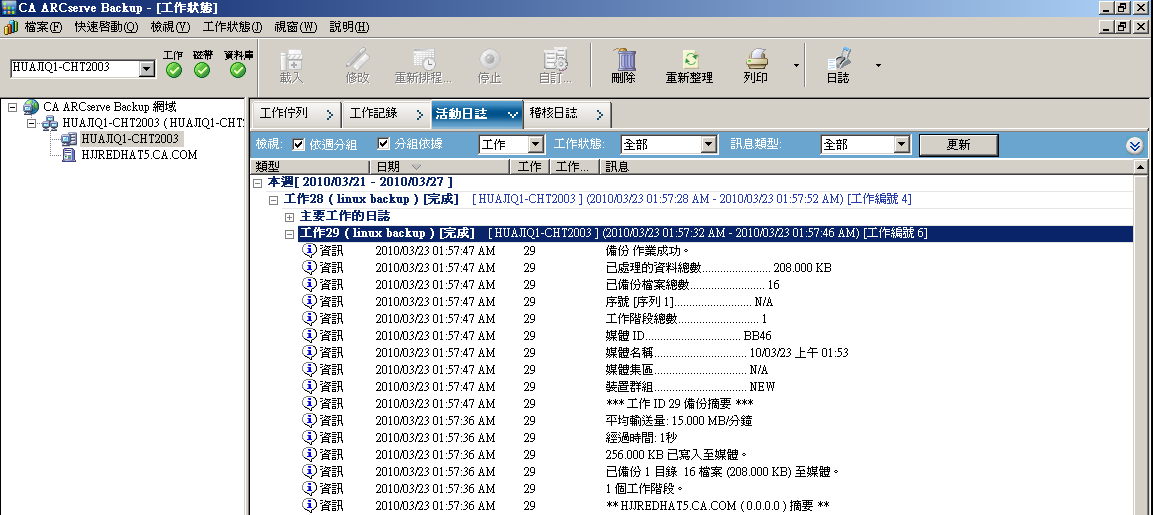Screen dimensions: 1153x515
Task: Click the 工作 green status check icon
Action: 174,70
